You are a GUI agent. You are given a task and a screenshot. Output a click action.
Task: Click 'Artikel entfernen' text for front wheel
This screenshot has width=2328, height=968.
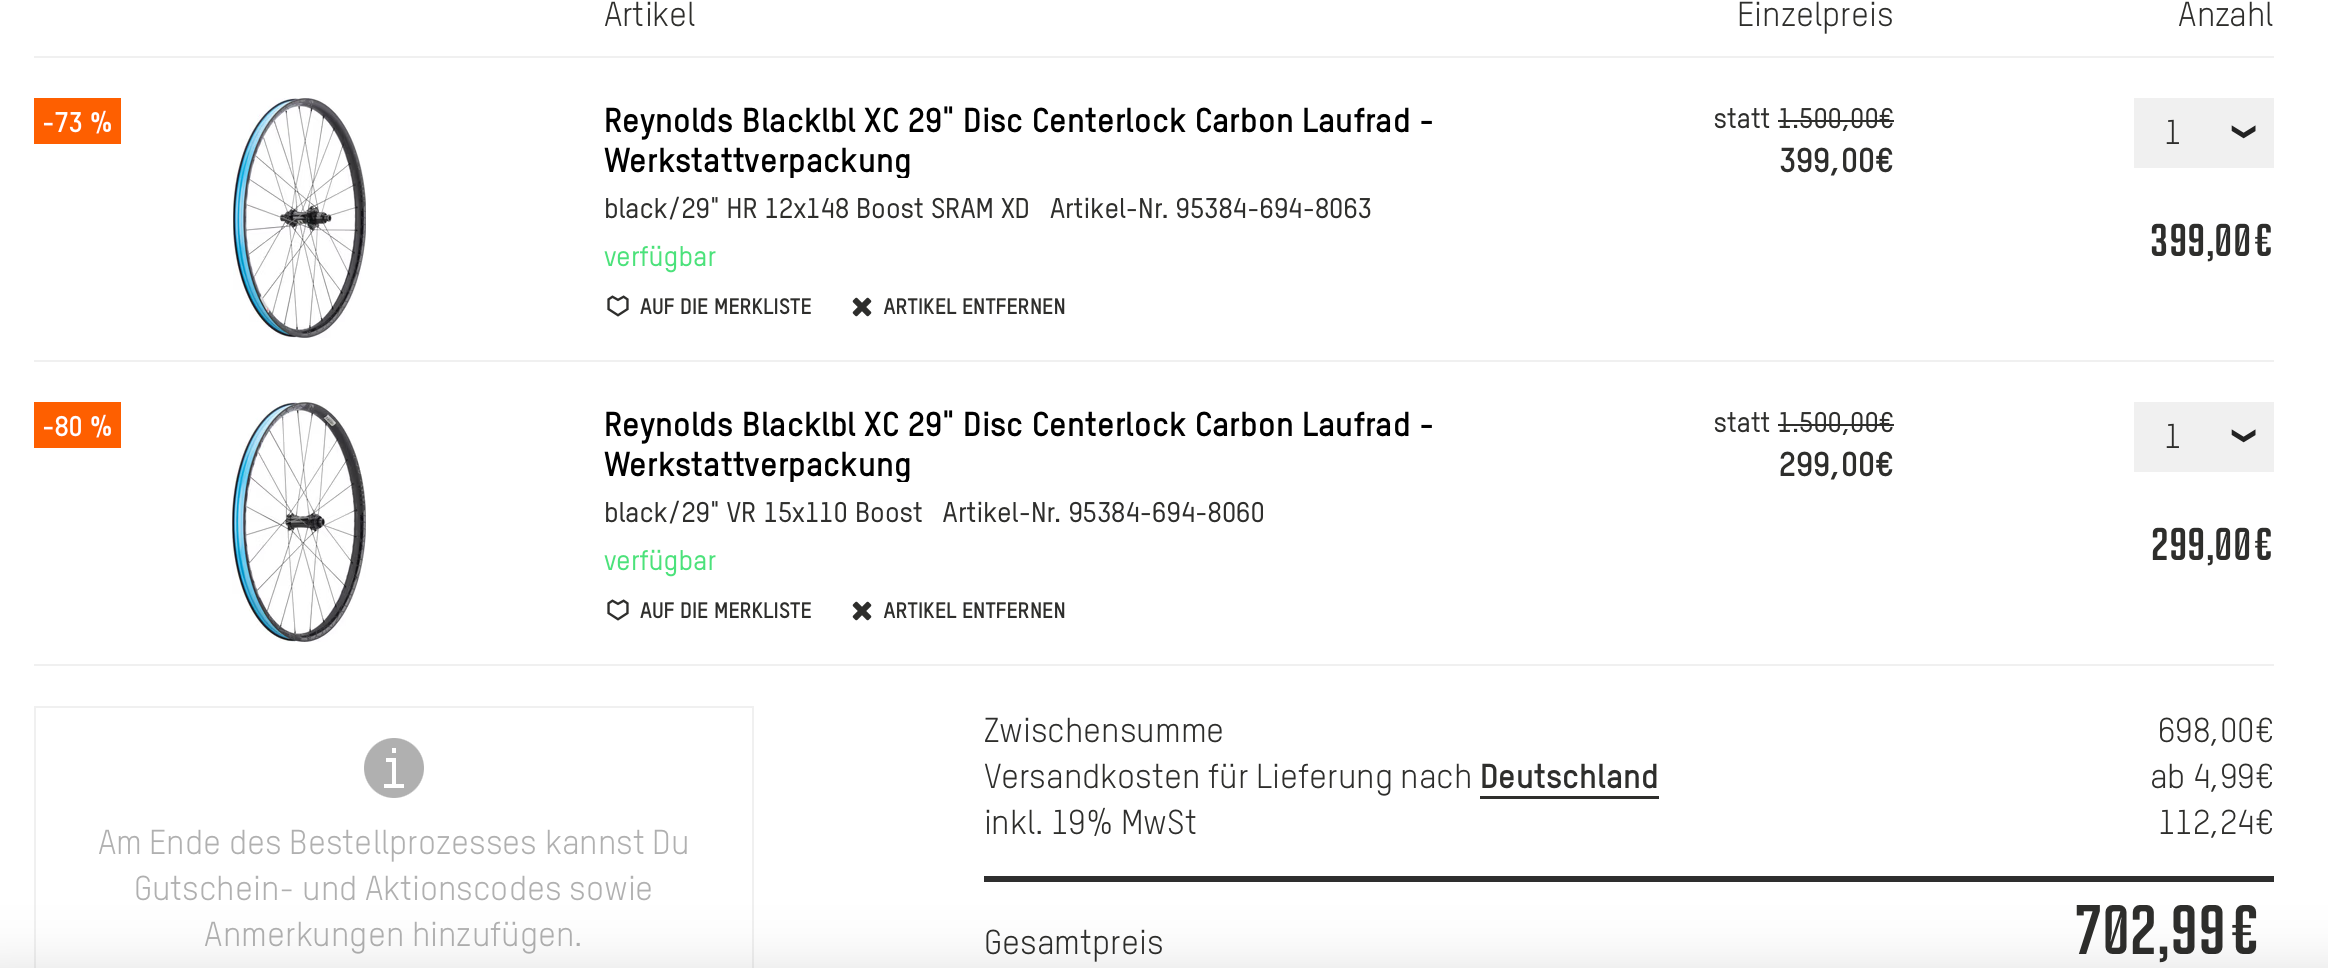click(974, 611)
